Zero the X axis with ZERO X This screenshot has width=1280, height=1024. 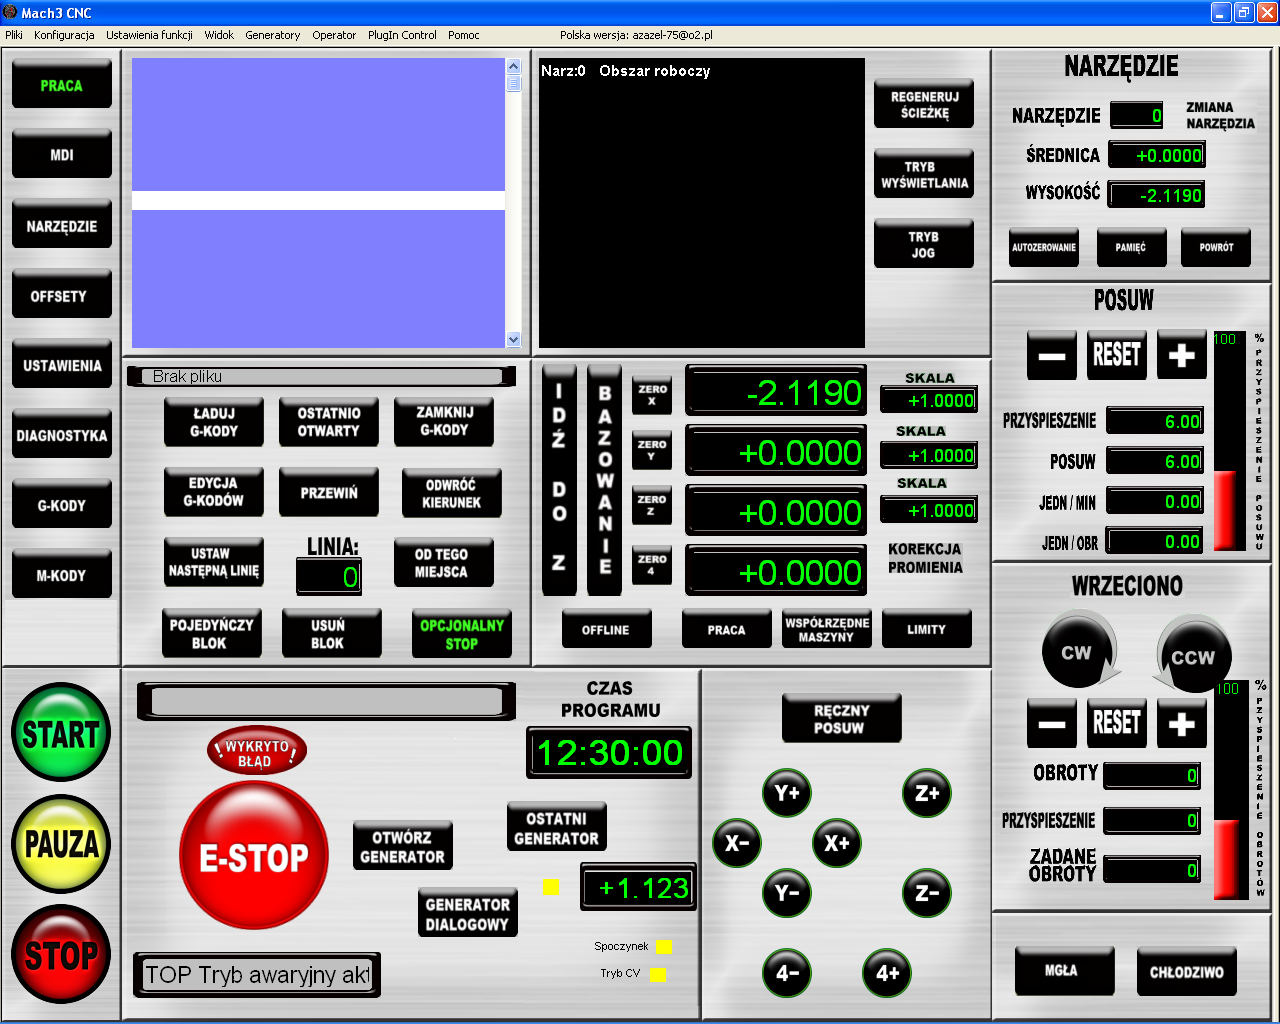pos(652,395)
